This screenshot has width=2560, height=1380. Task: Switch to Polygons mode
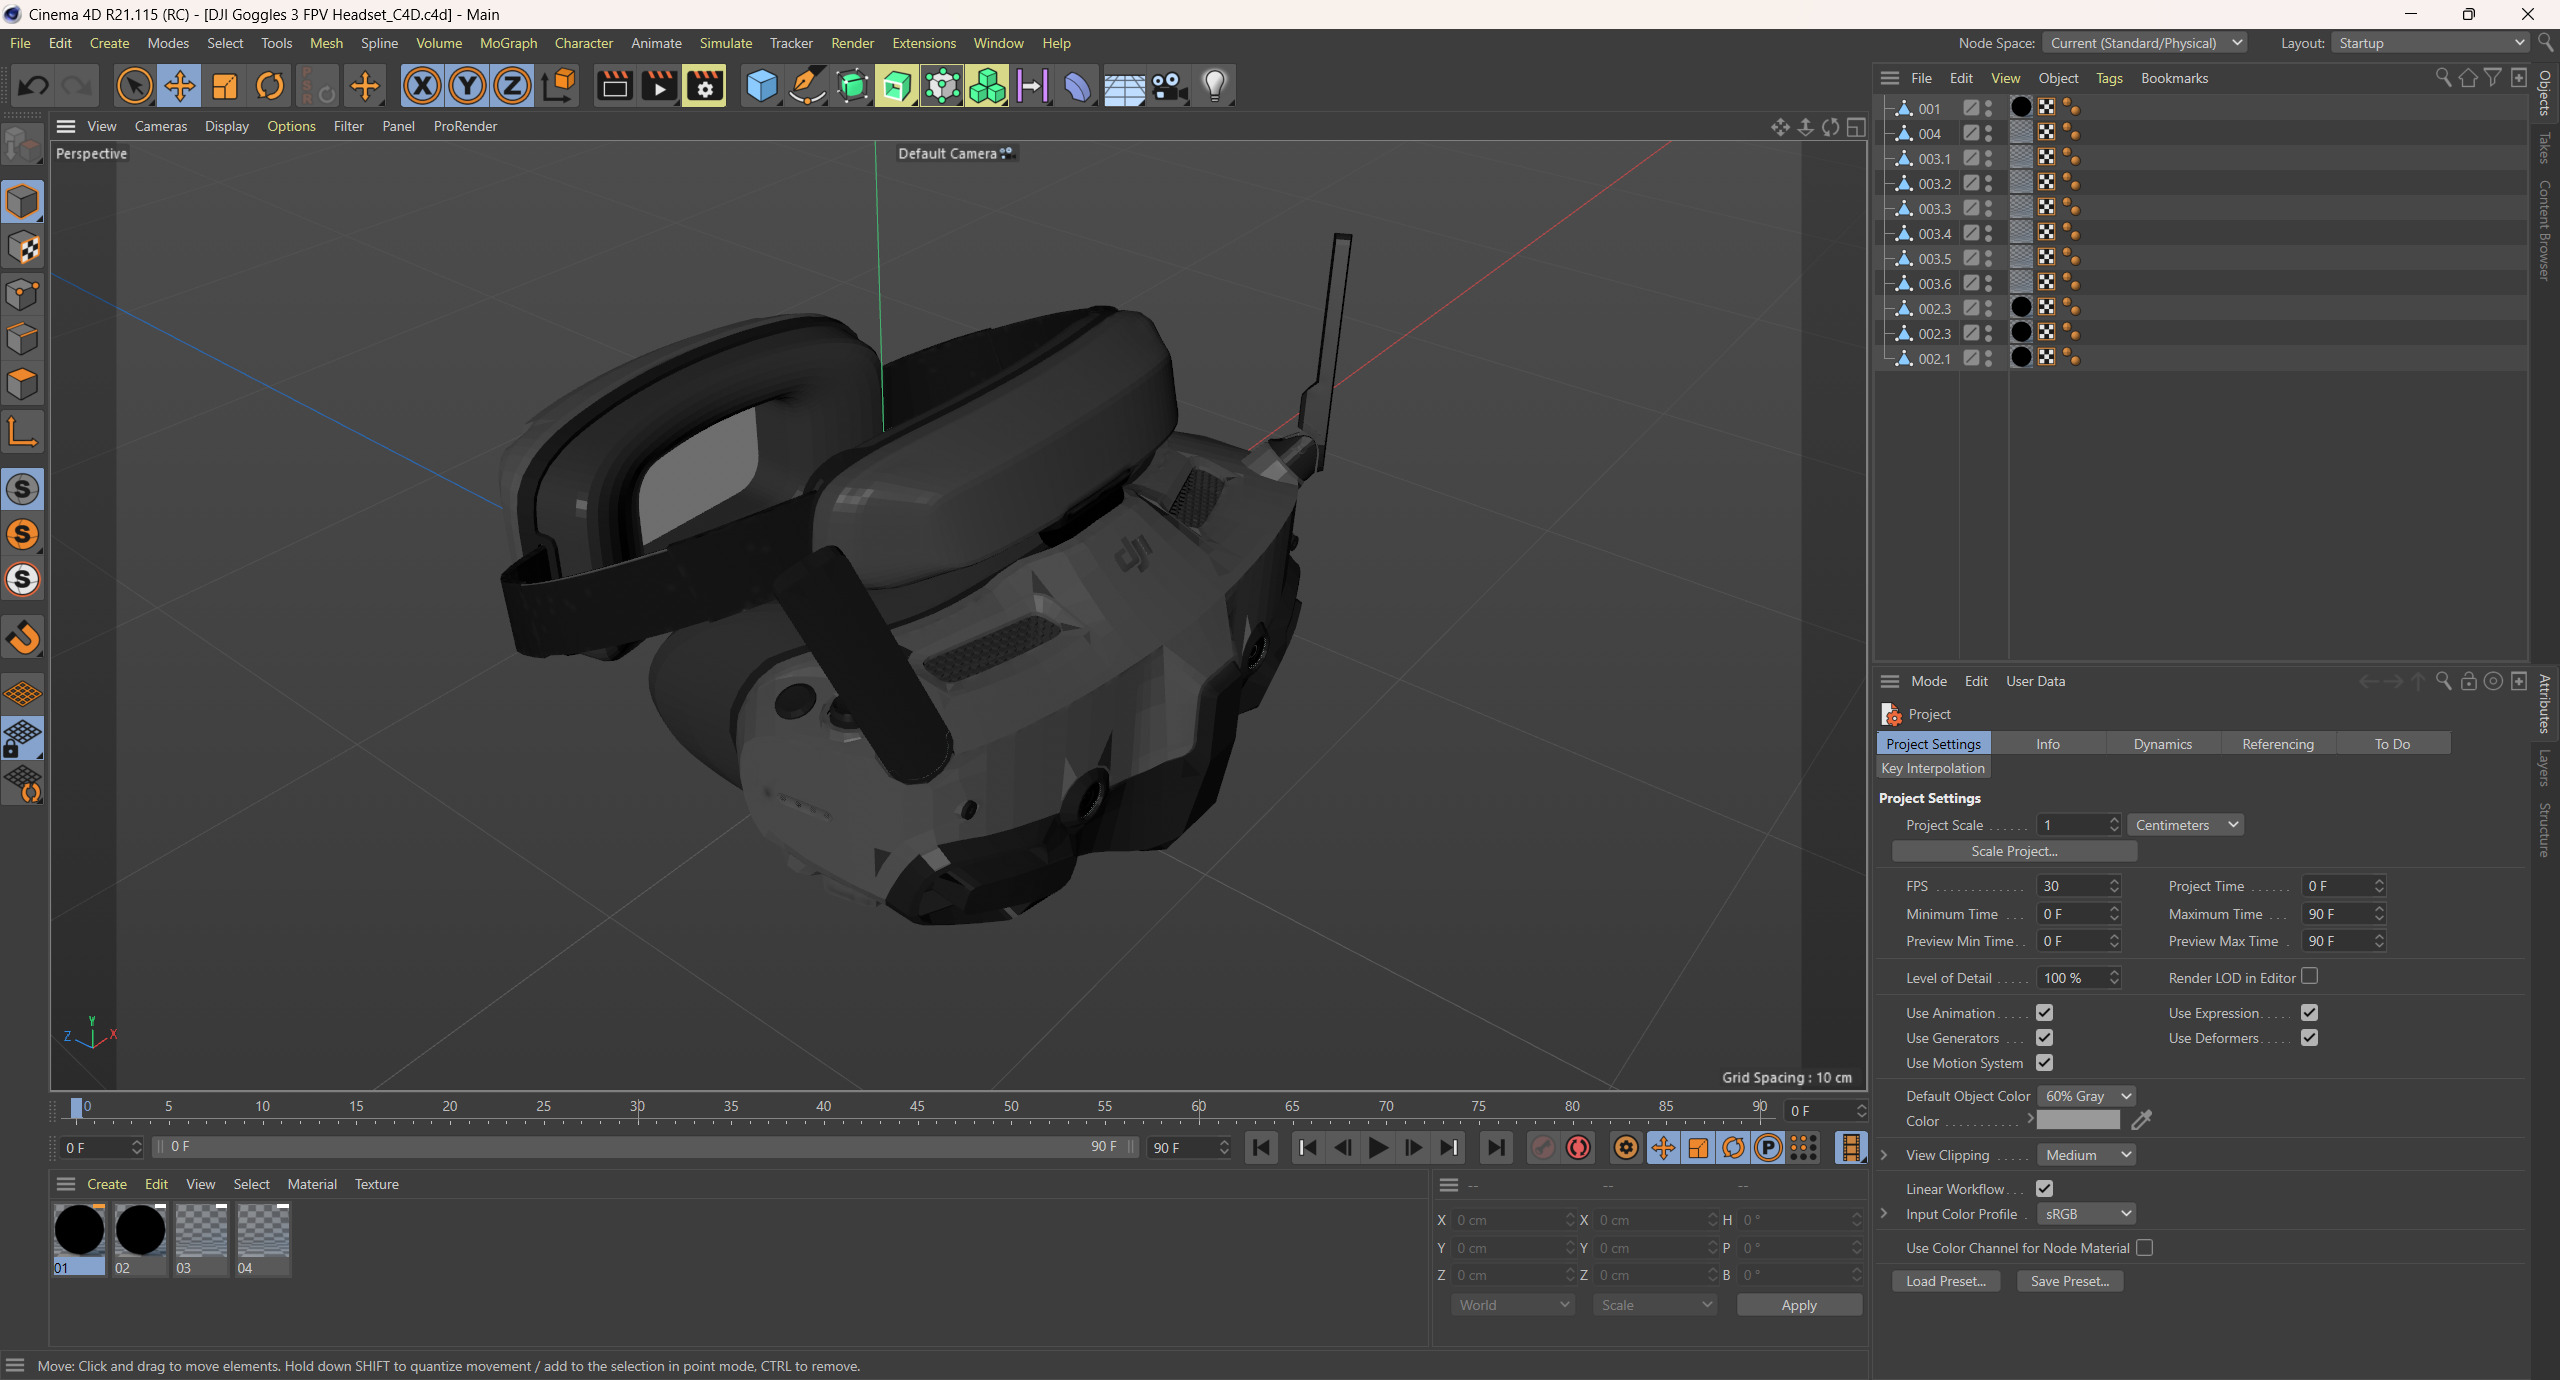point(23,384)
